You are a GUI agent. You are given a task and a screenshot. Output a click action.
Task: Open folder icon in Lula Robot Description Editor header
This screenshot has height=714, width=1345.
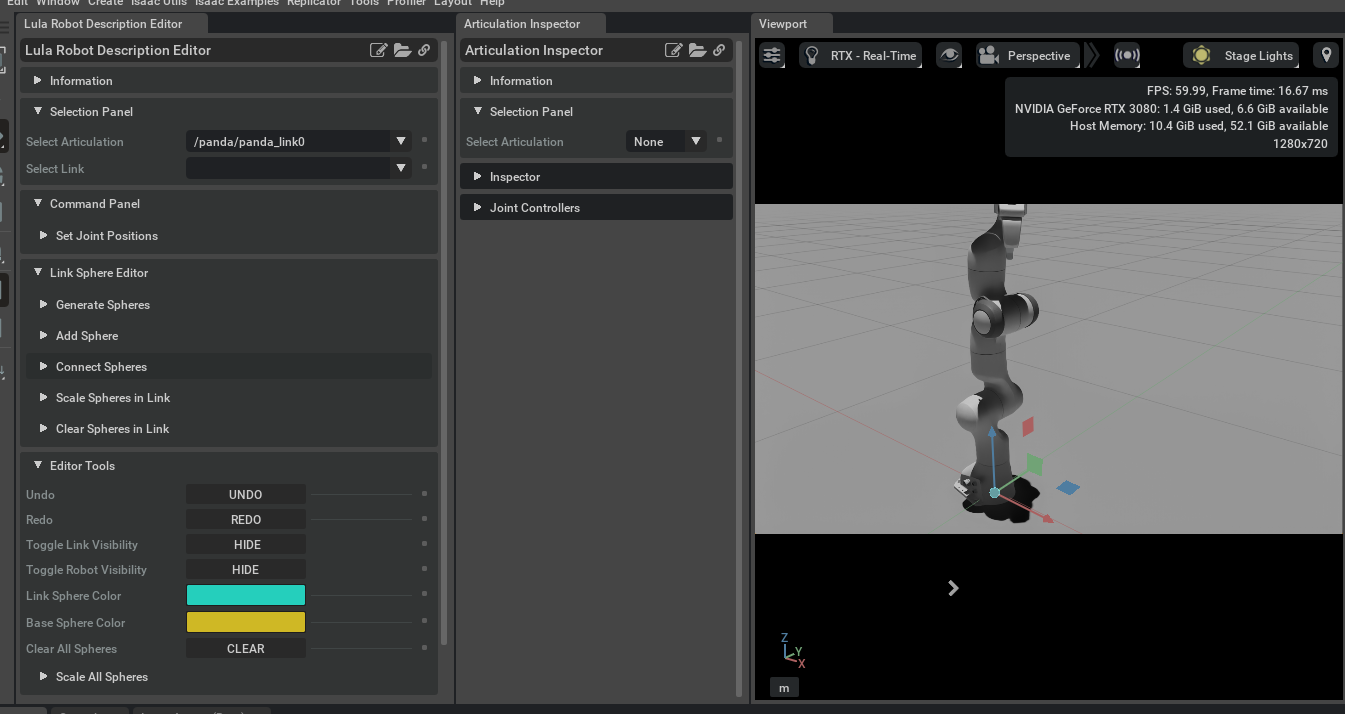(x=402, y=50)
